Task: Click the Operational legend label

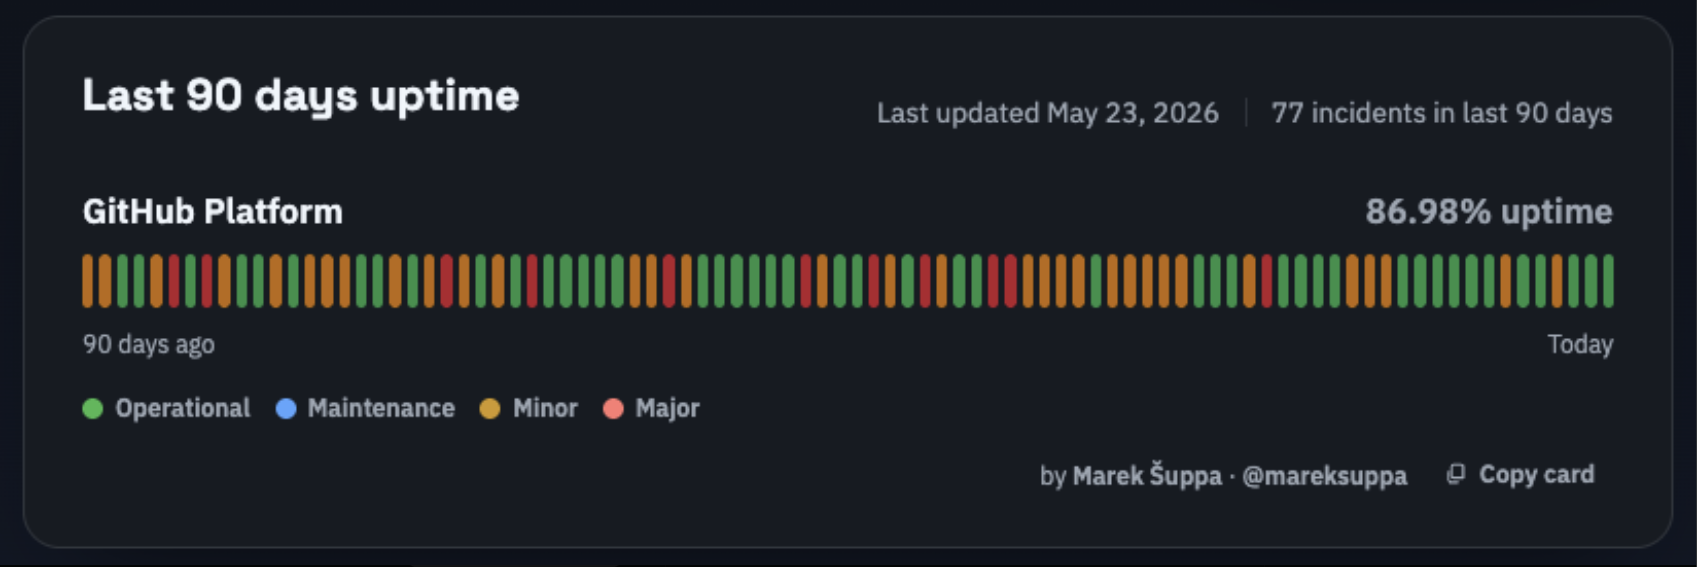Action: (183, 408)
